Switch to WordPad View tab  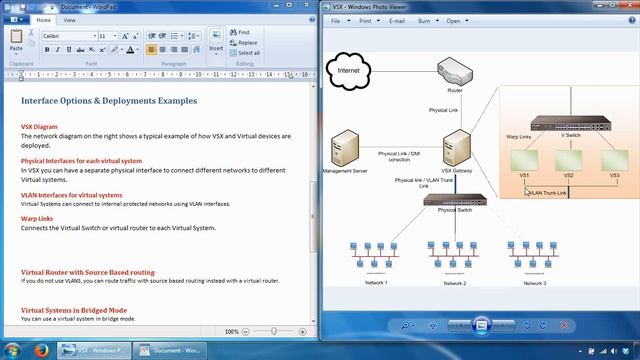coord(69,20)
